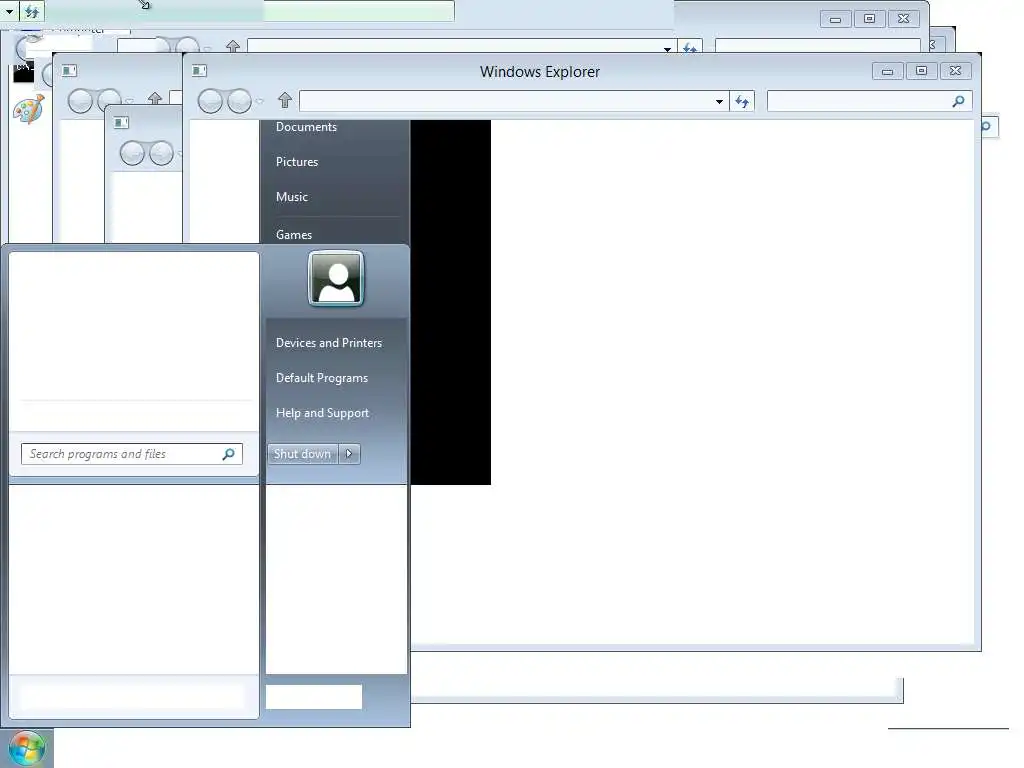Click magnifier in Search programs and files box

[229, 454]
